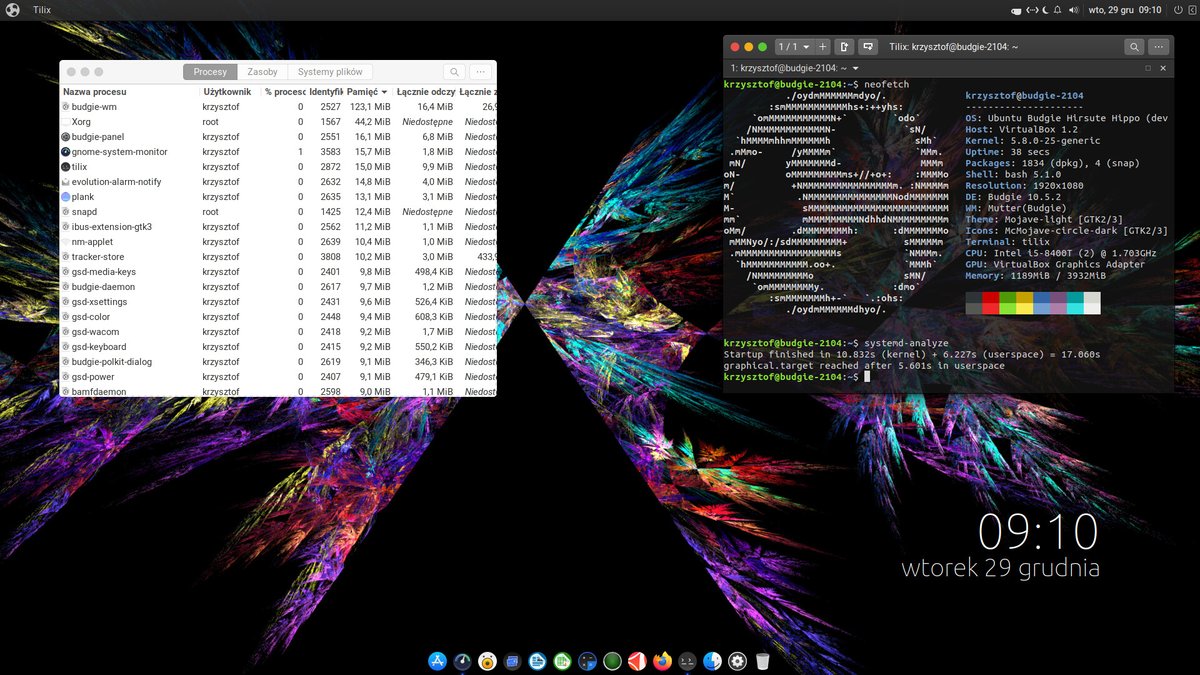The height and width of the screenshot is (675, 1200).
Task: Open the Tilix more options menu button
Action: pyautogui.click(x=1160, y=47)
